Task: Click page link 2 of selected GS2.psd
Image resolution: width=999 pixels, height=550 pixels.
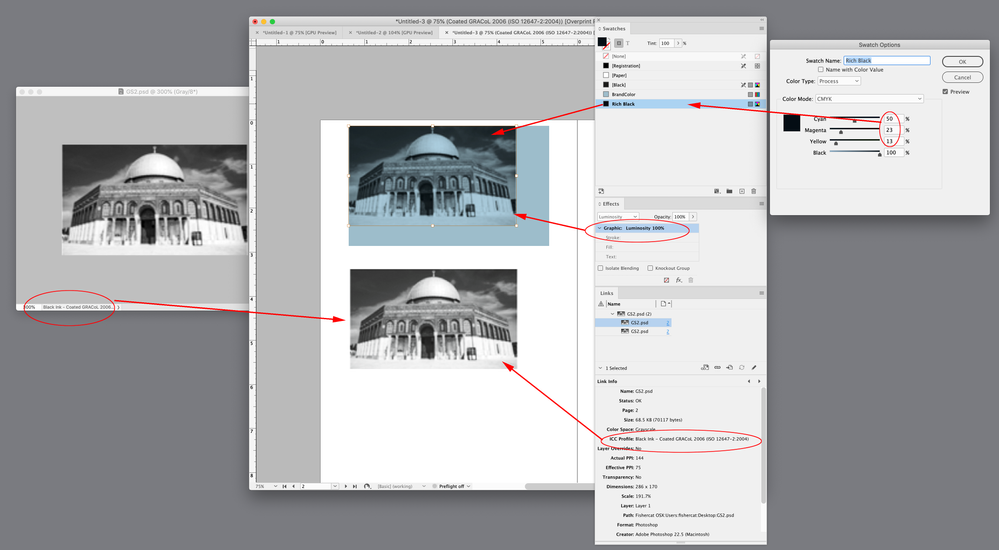Action: tap(668, 322)
